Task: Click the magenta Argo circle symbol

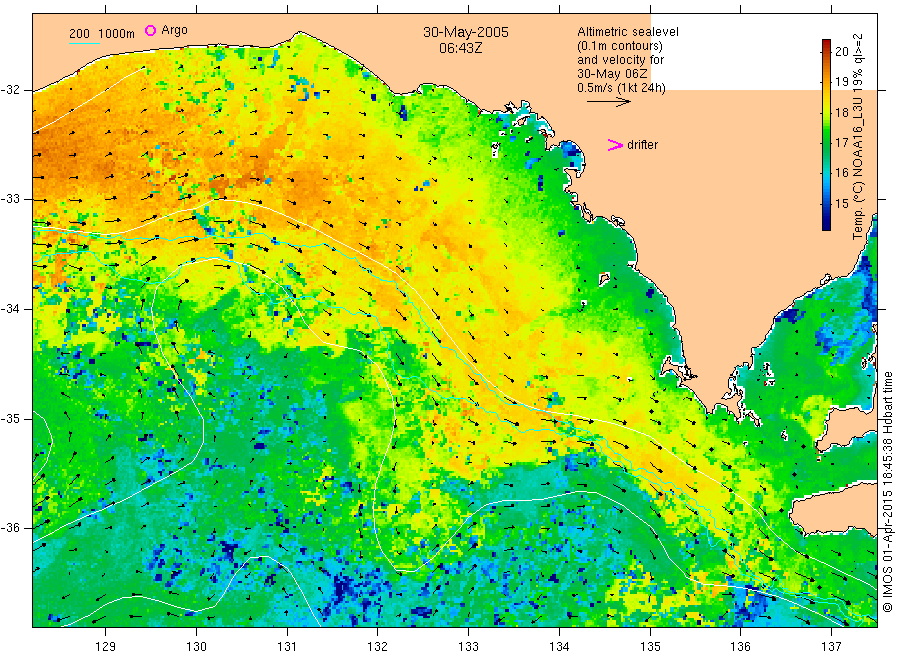Action: pos(150,30)
